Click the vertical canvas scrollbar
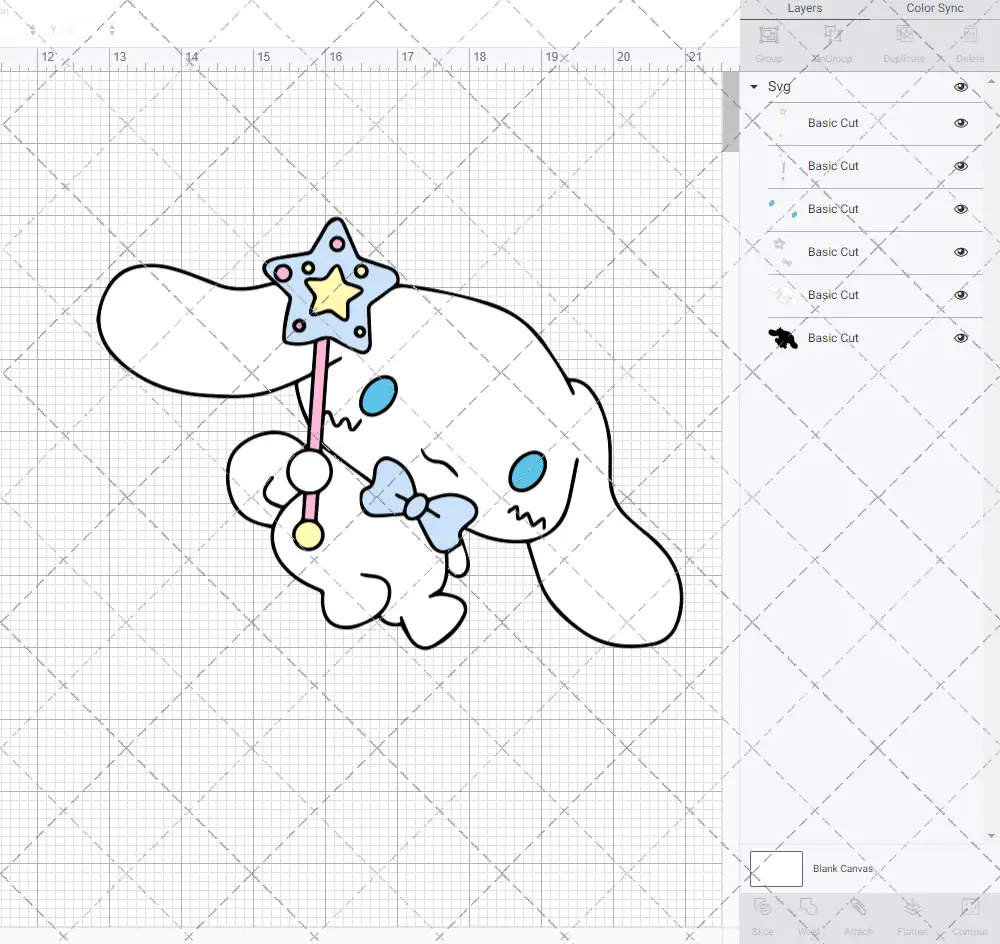The image size is (1000, 944). 731,110
